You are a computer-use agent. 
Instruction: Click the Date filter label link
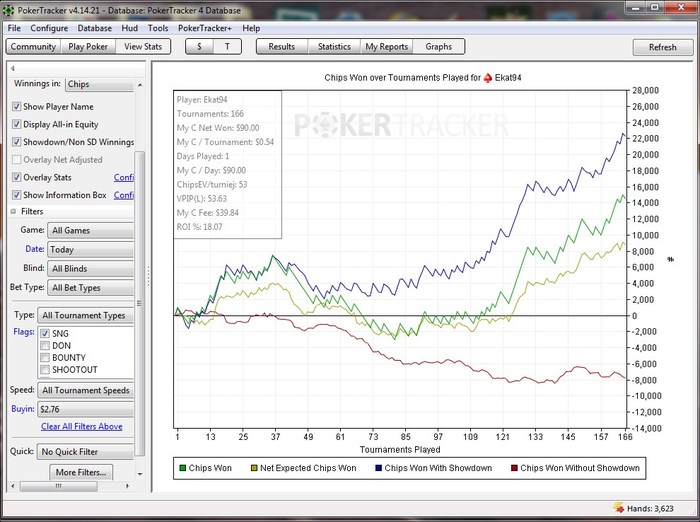pos(34,249)
